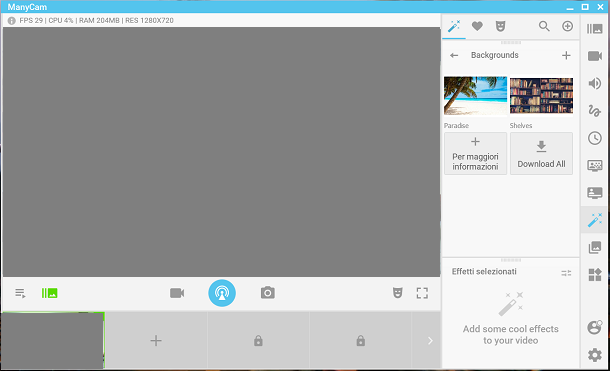Image resolution: width=610 pixels, height=371 pixels.
Task: Maximize the ManyCam window
Action: (585, 7)
